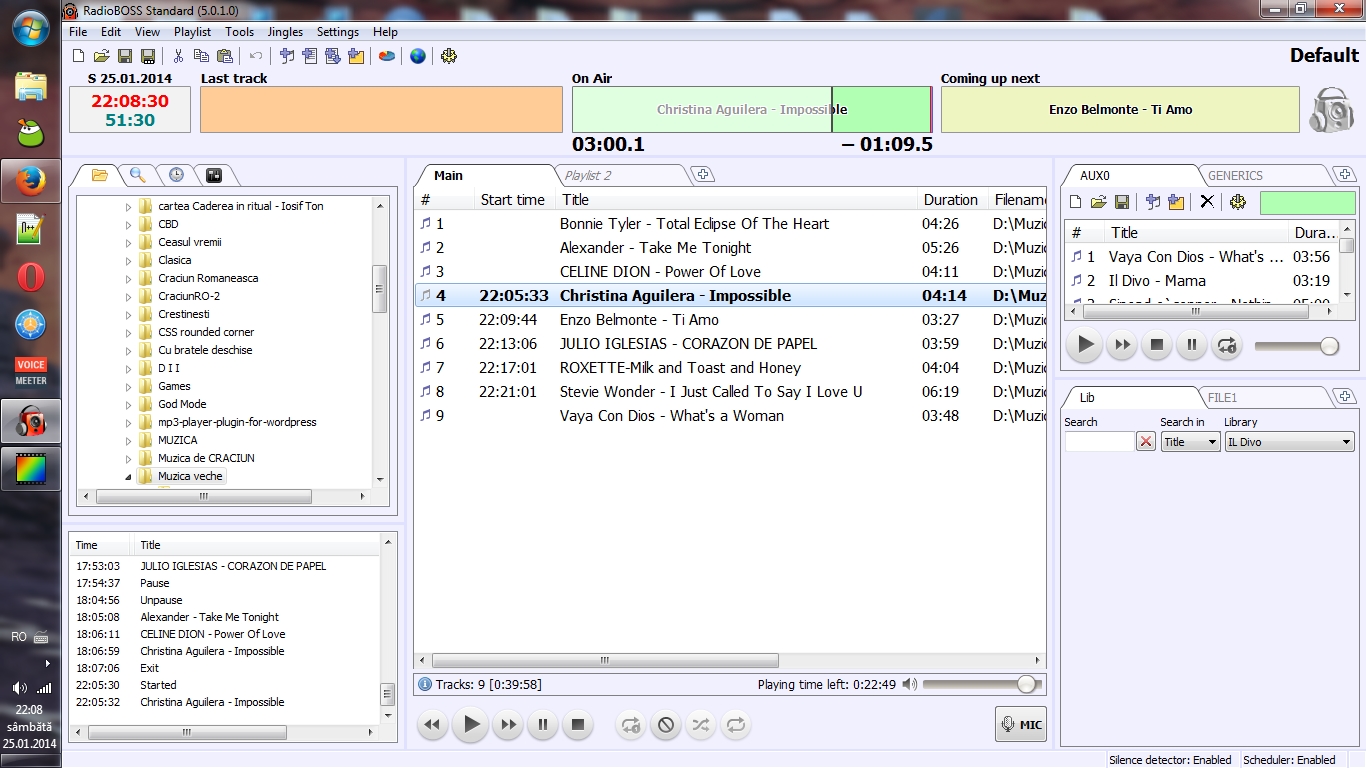
Task: Toggle repeat-one track in main player
Action: [x=631, y=725]
